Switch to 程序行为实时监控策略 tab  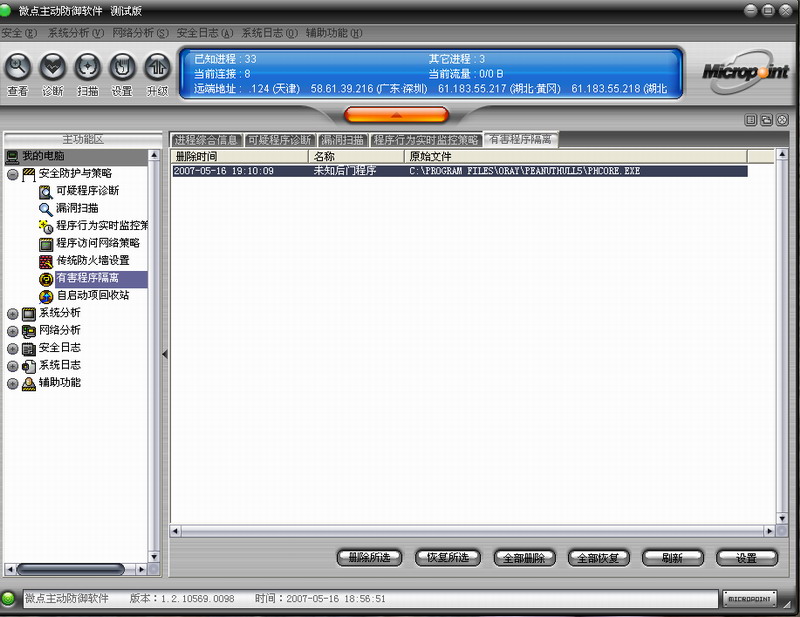426,140
